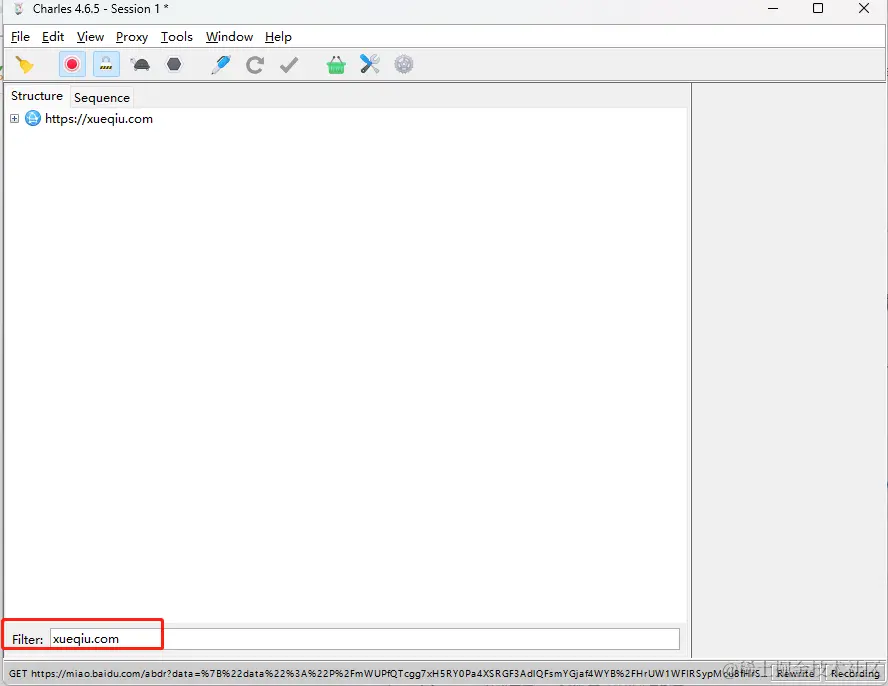This screenshot has width=888, height=686.
Task: Maximize the Charles window
Action: coord(818,8)
